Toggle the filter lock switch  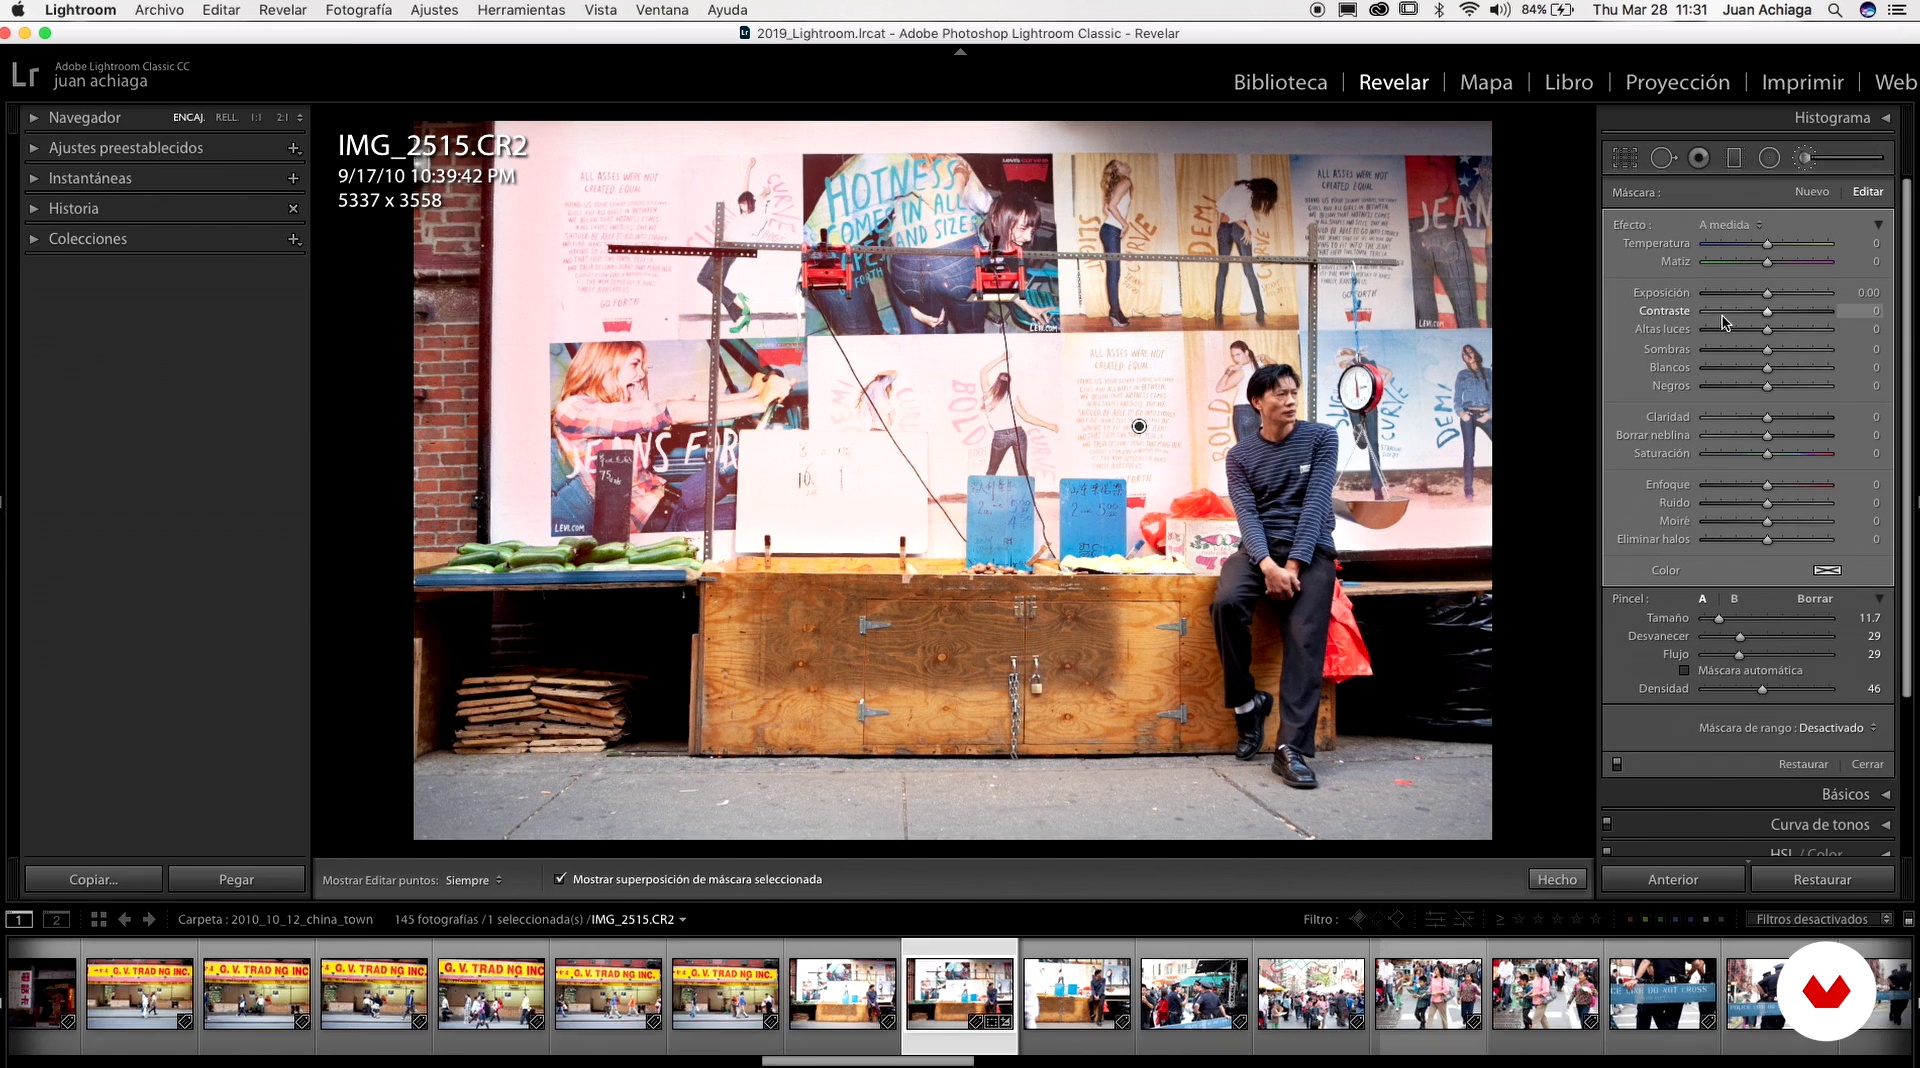tap(1908, 920)
